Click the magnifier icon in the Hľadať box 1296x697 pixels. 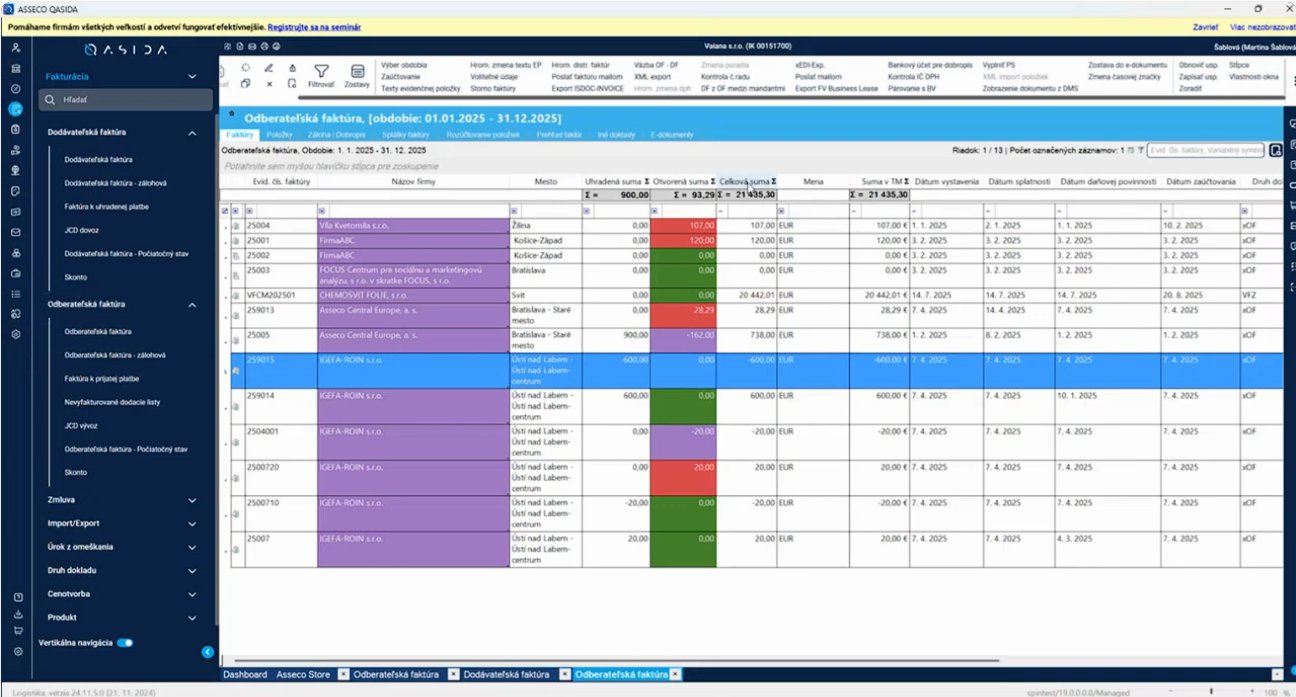[48, 100]
